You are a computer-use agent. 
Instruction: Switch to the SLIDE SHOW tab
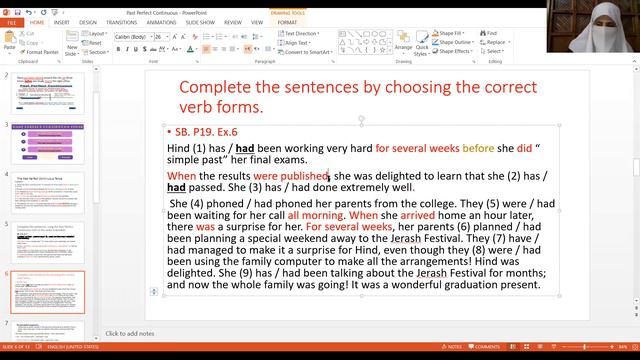(x=200, y=22)
